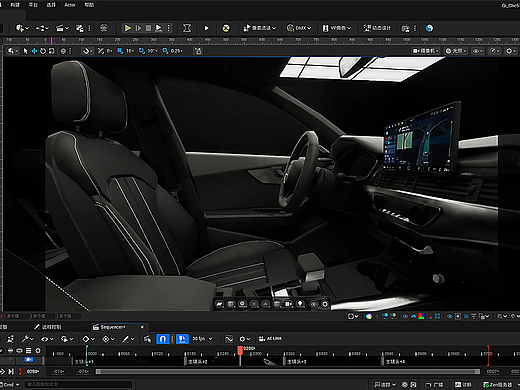Toggle the Sequencer snapping magnet button
The image size is (520, 390).
[162, 339]
